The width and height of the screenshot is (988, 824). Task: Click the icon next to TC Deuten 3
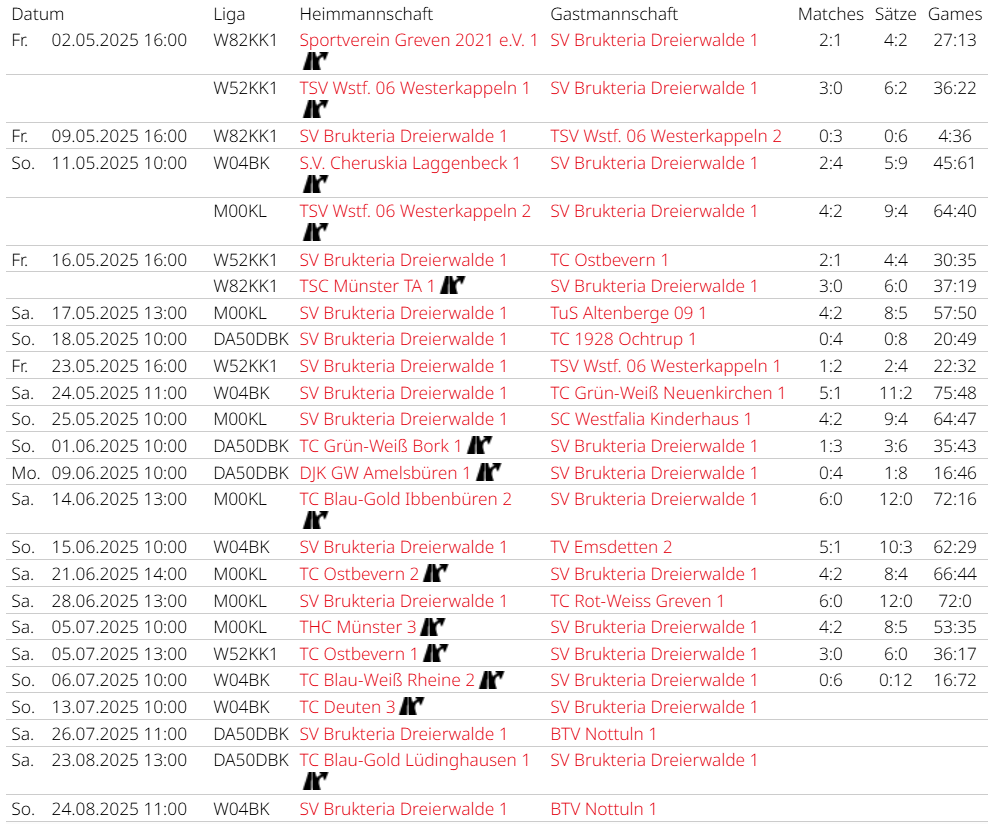412,707
